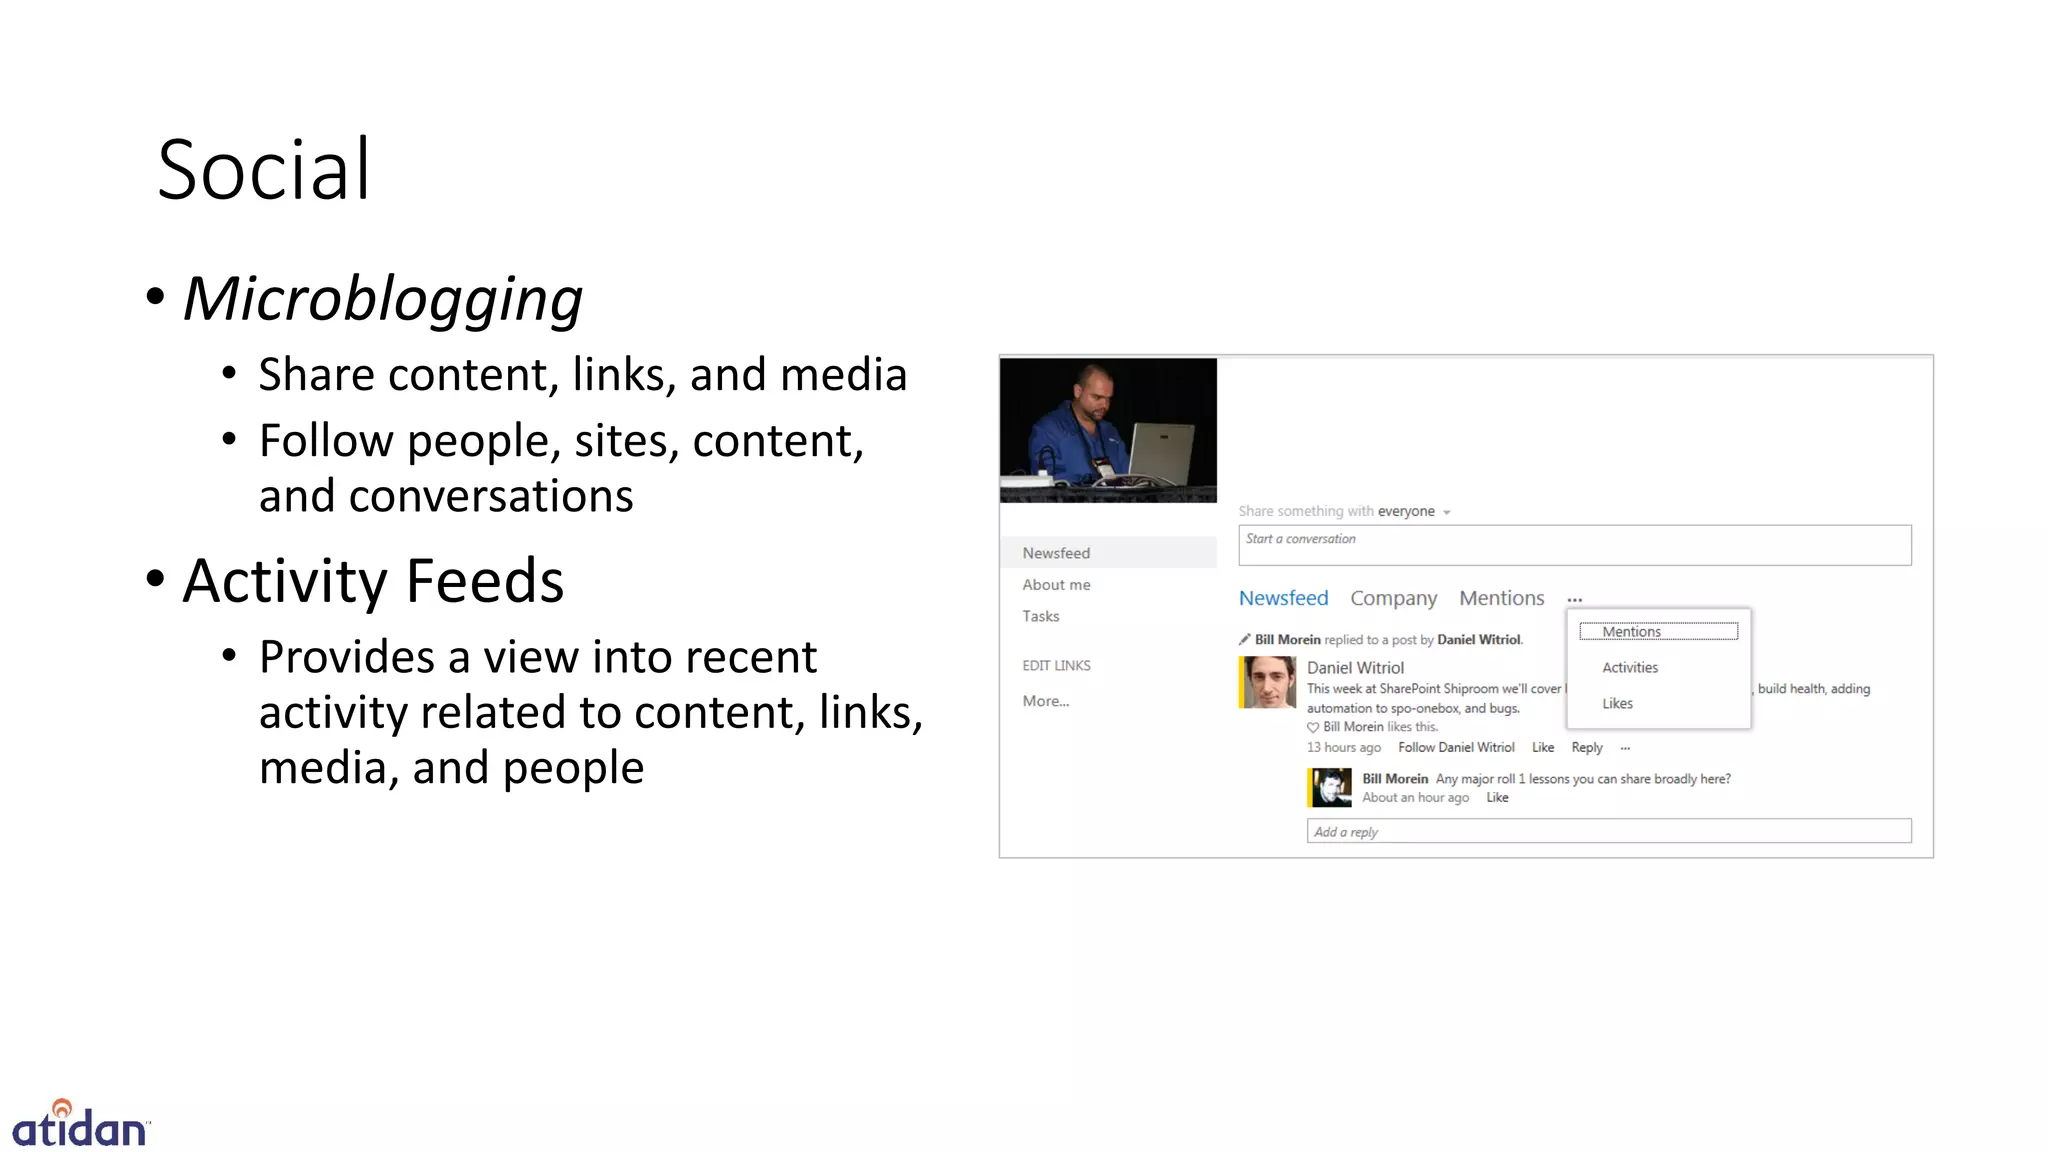The width and height of the screenshot is (2048, 1152).
Task: Click Reply under Daniel Witriol's post
Action: tap(1586, 747)
